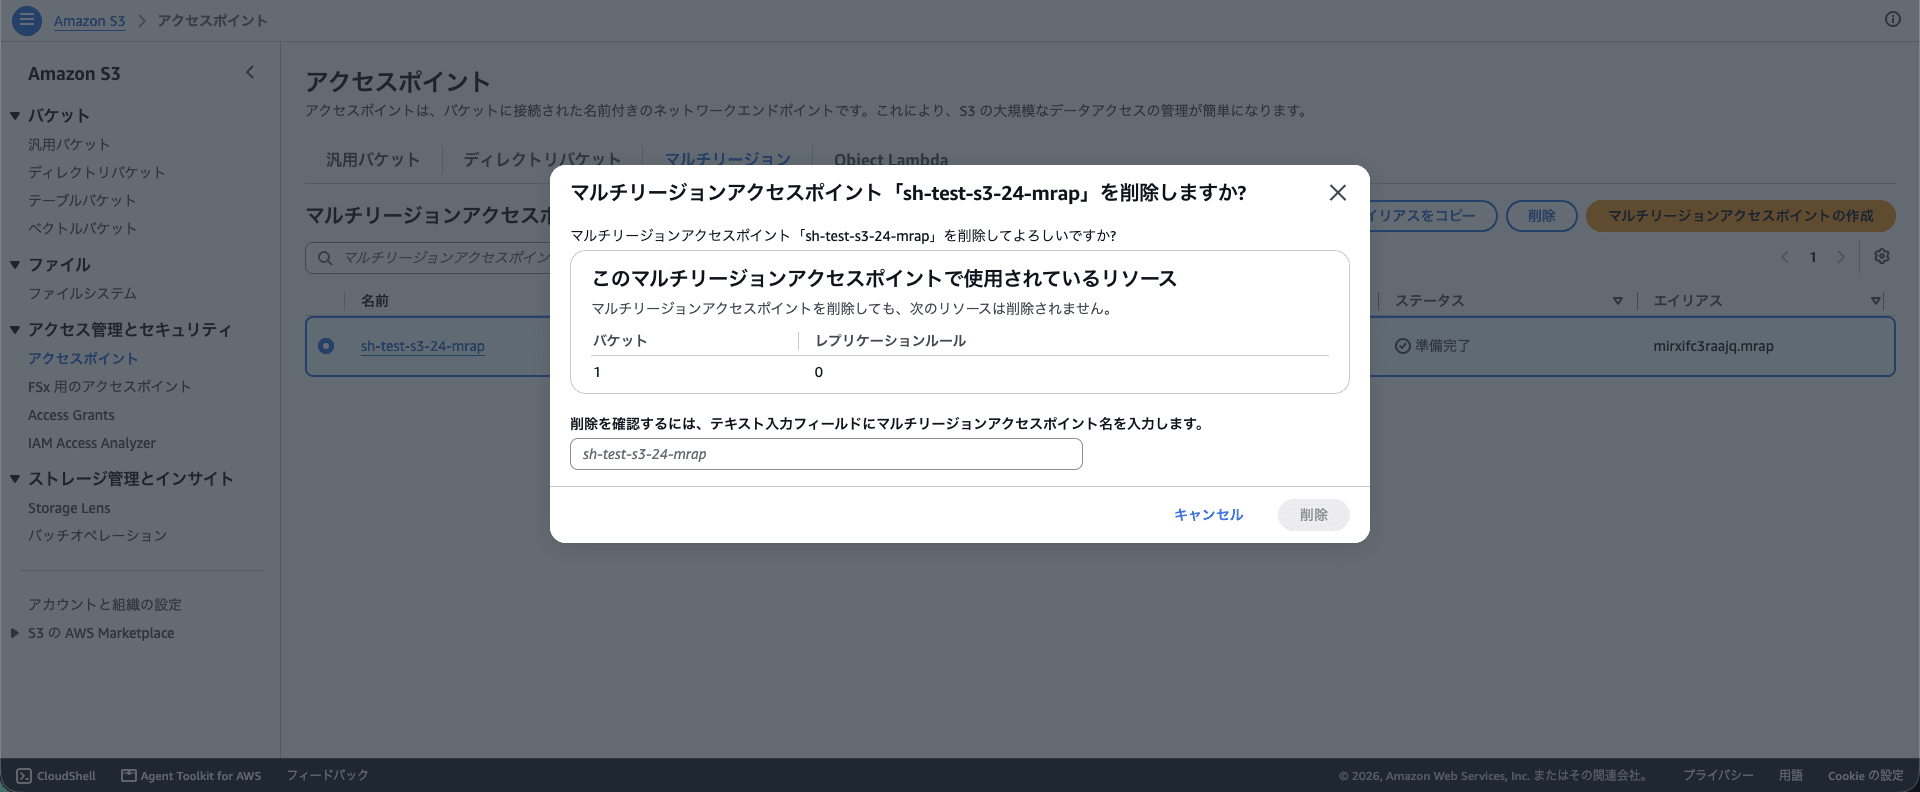Switch to 汎用バケット tab

[x=373, y=159]
